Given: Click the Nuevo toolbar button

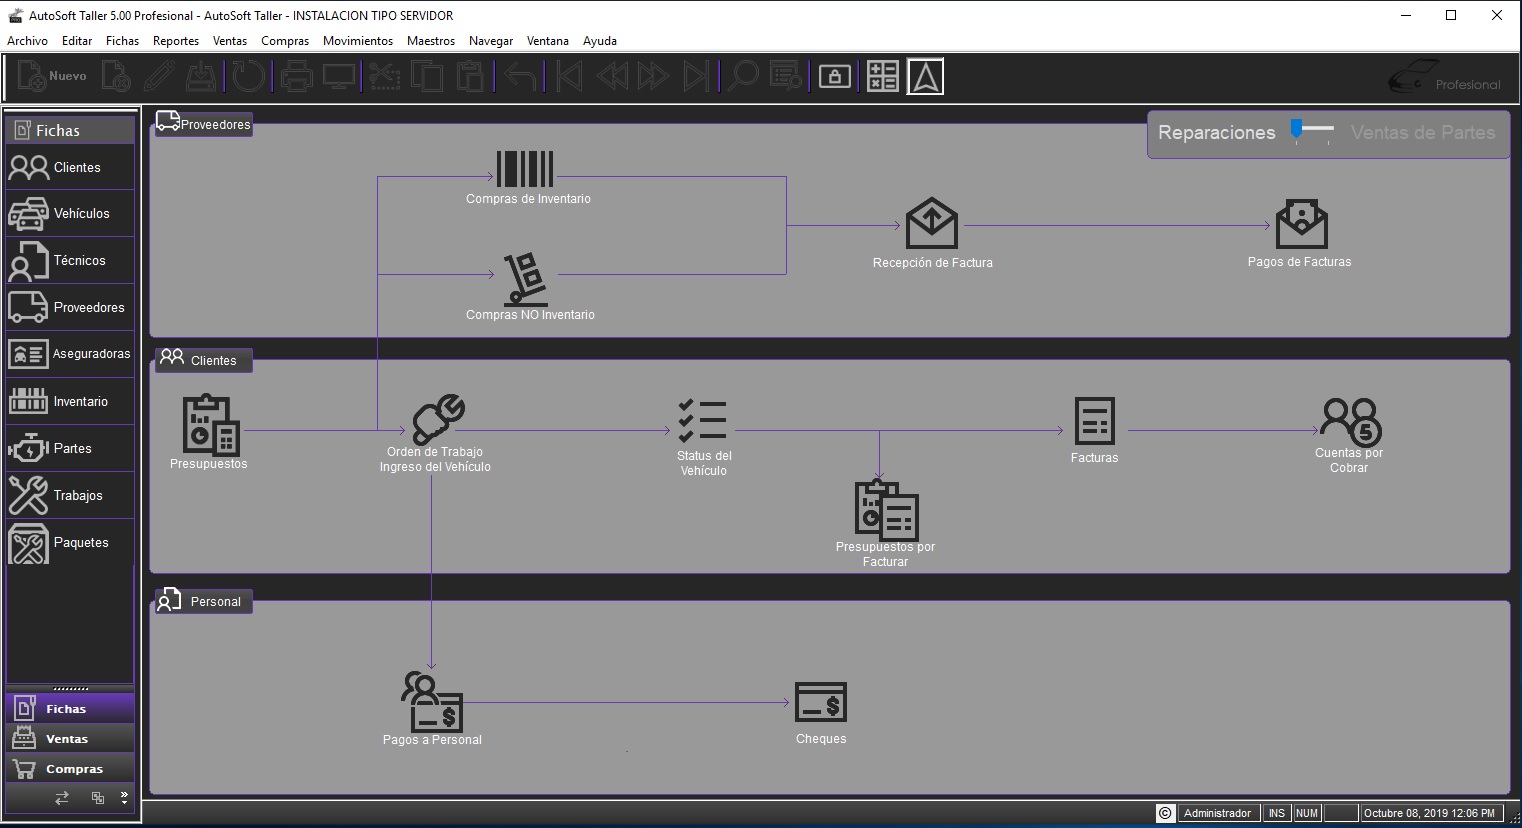Looking at the screenshot, I should pos(53,76).
